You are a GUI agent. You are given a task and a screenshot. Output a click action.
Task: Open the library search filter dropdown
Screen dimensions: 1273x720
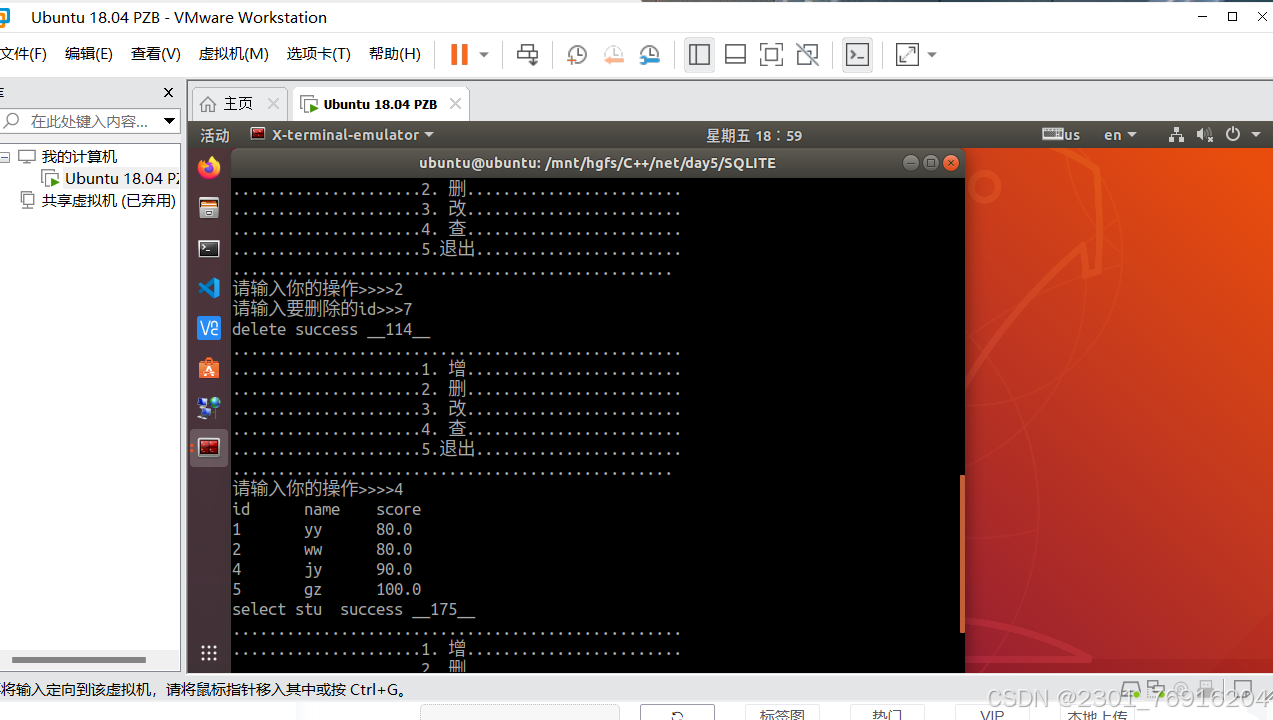point(169,121)
